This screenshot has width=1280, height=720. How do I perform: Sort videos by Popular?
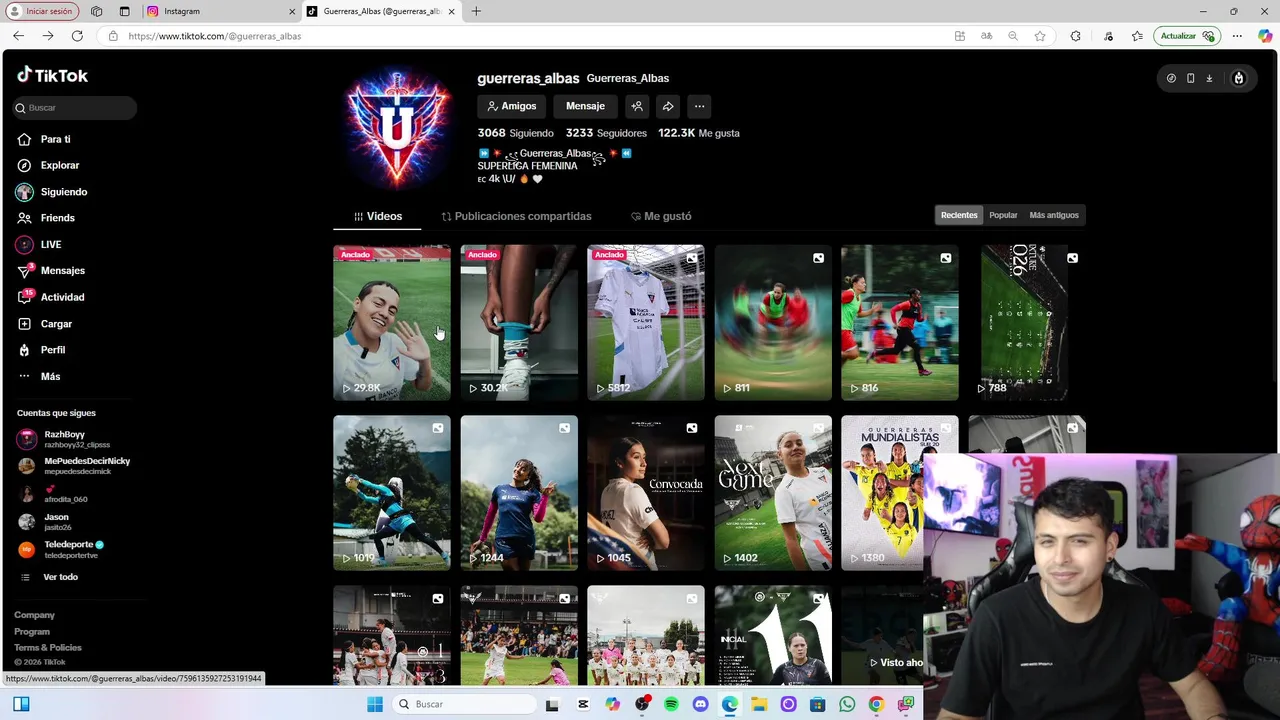coord(1003,215)
